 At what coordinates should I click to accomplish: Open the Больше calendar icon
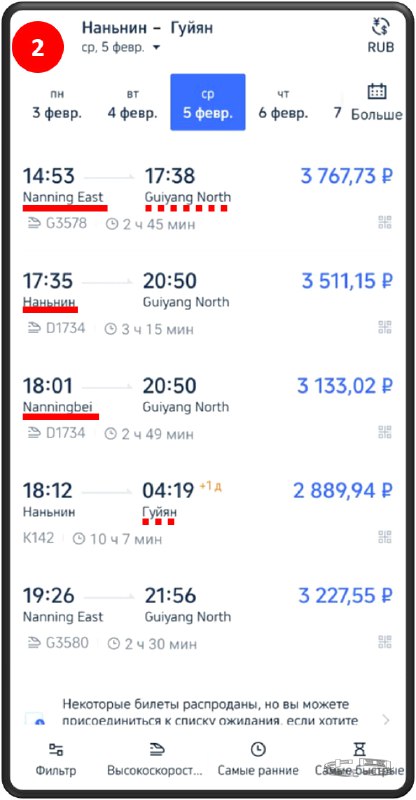pyautogui.click(x=377, y=92)
